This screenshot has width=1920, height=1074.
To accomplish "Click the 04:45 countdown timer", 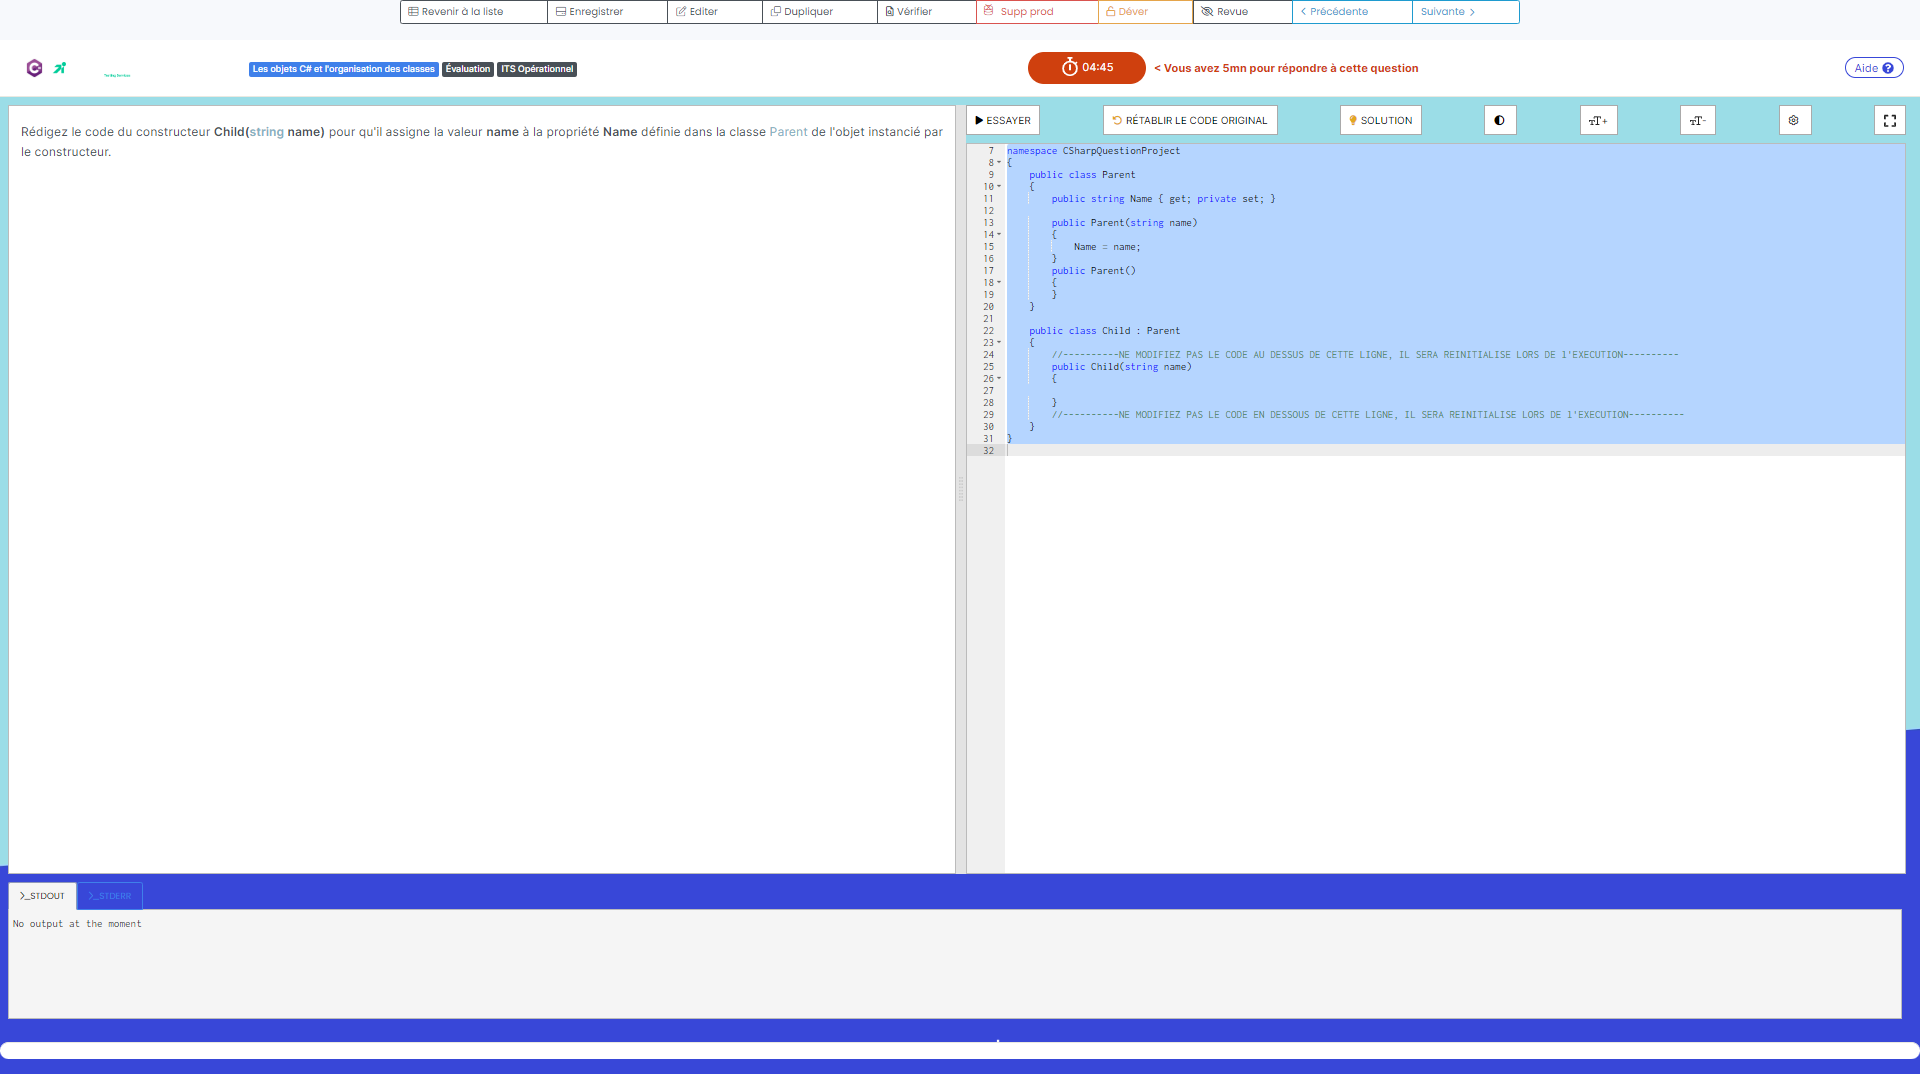I will tap(1086, 68).
